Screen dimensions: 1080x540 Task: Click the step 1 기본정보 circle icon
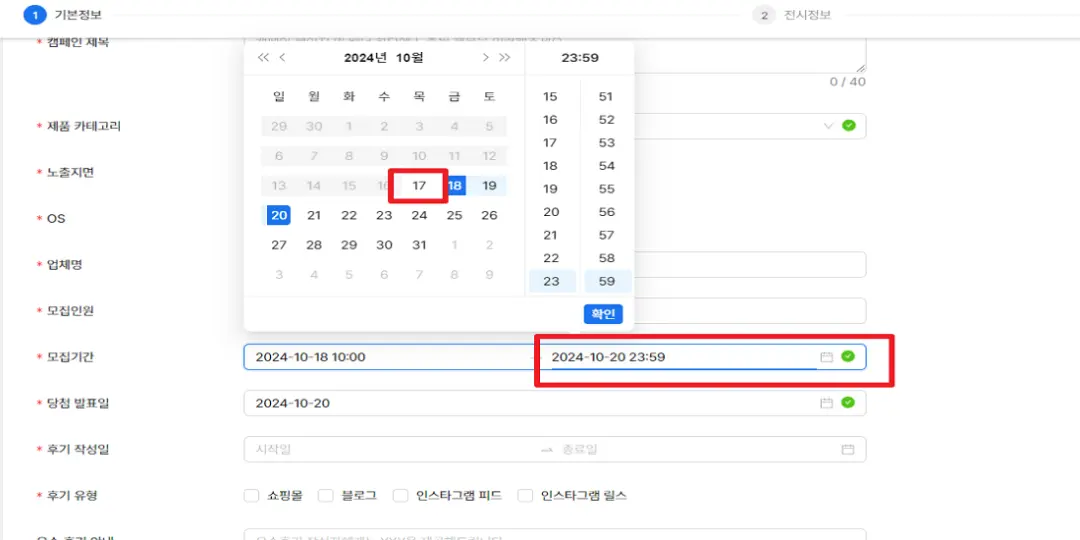35,15
